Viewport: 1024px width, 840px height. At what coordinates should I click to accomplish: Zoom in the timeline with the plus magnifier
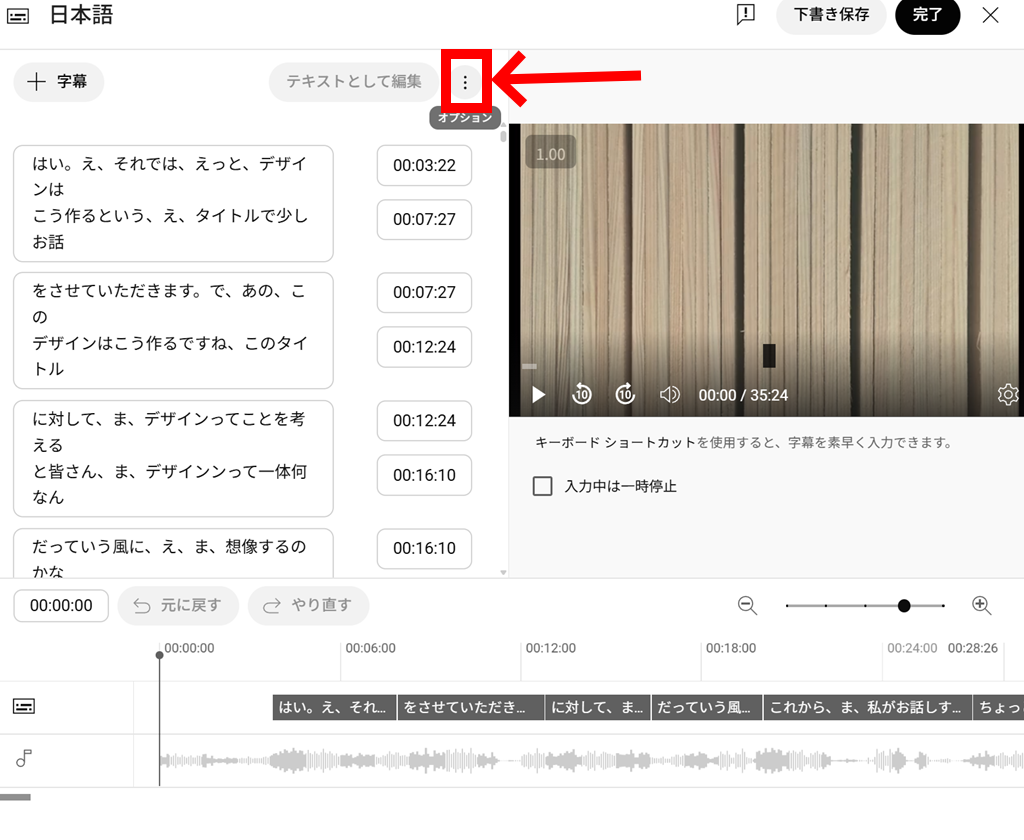coord(981,605)
